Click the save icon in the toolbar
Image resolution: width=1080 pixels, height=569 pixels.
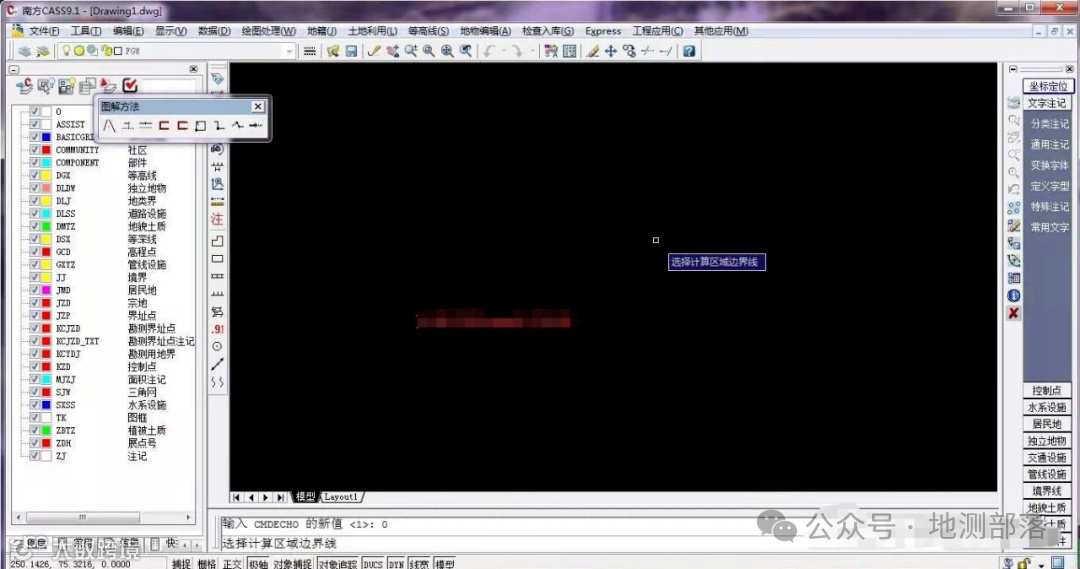(x=351, y=51)
